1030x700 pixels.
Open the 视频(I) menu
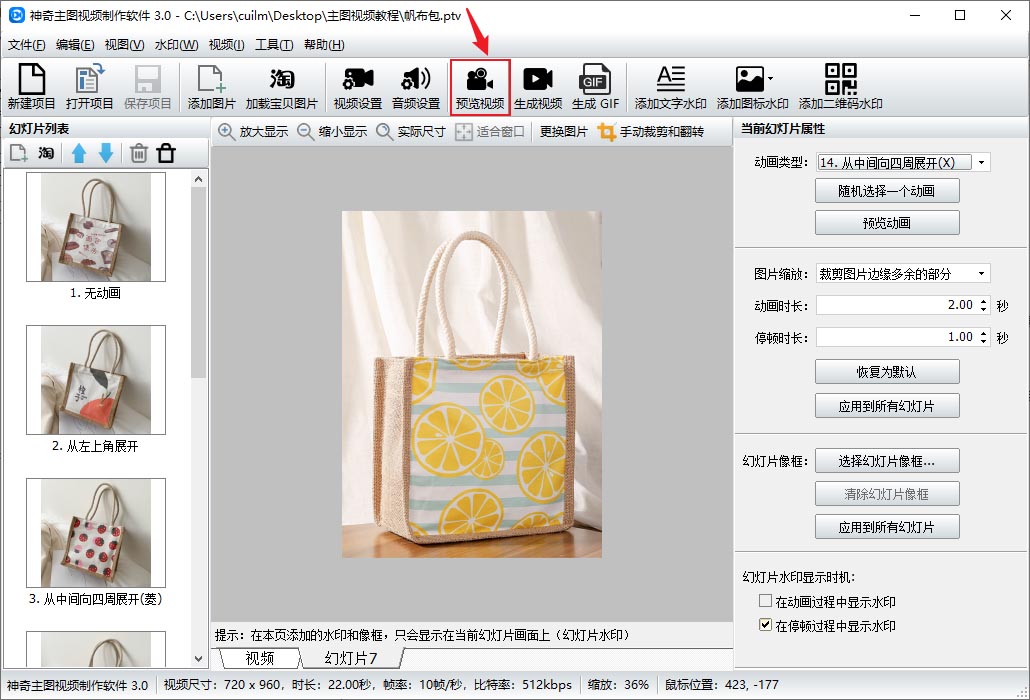coord(227,45)
